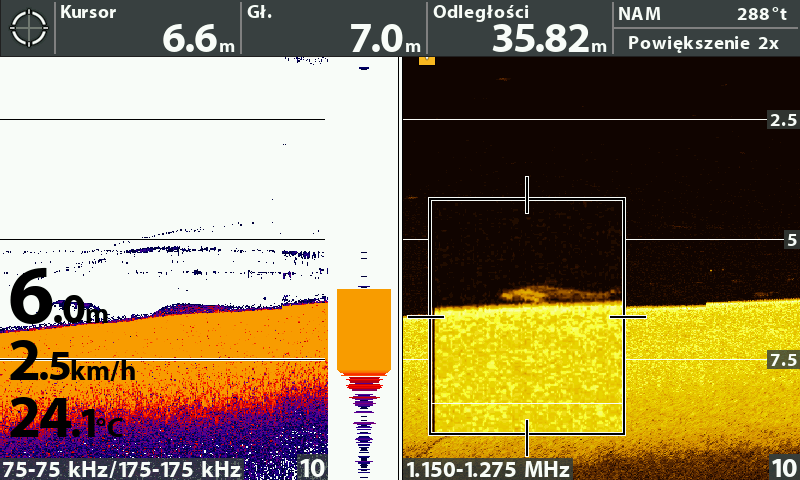Click the top tick of the zoom box
This screenshot has width=800, height=480.
[x=527, y=196]
